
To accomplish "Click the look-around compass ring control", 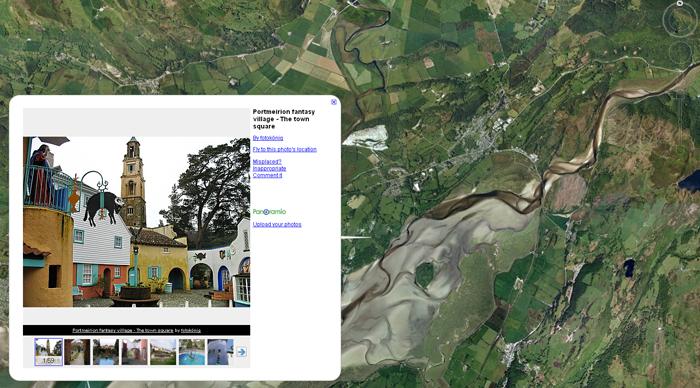I will click(x=679, y=20).
